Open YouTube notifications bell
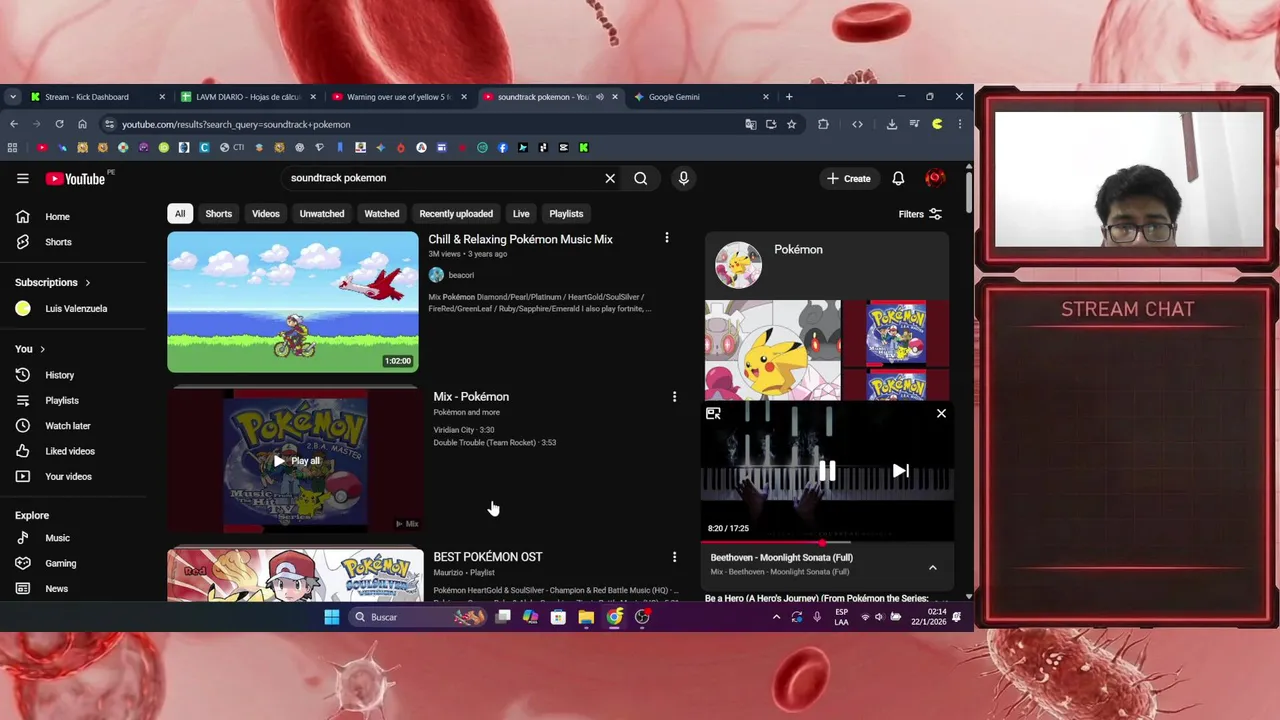 point(898,178)
